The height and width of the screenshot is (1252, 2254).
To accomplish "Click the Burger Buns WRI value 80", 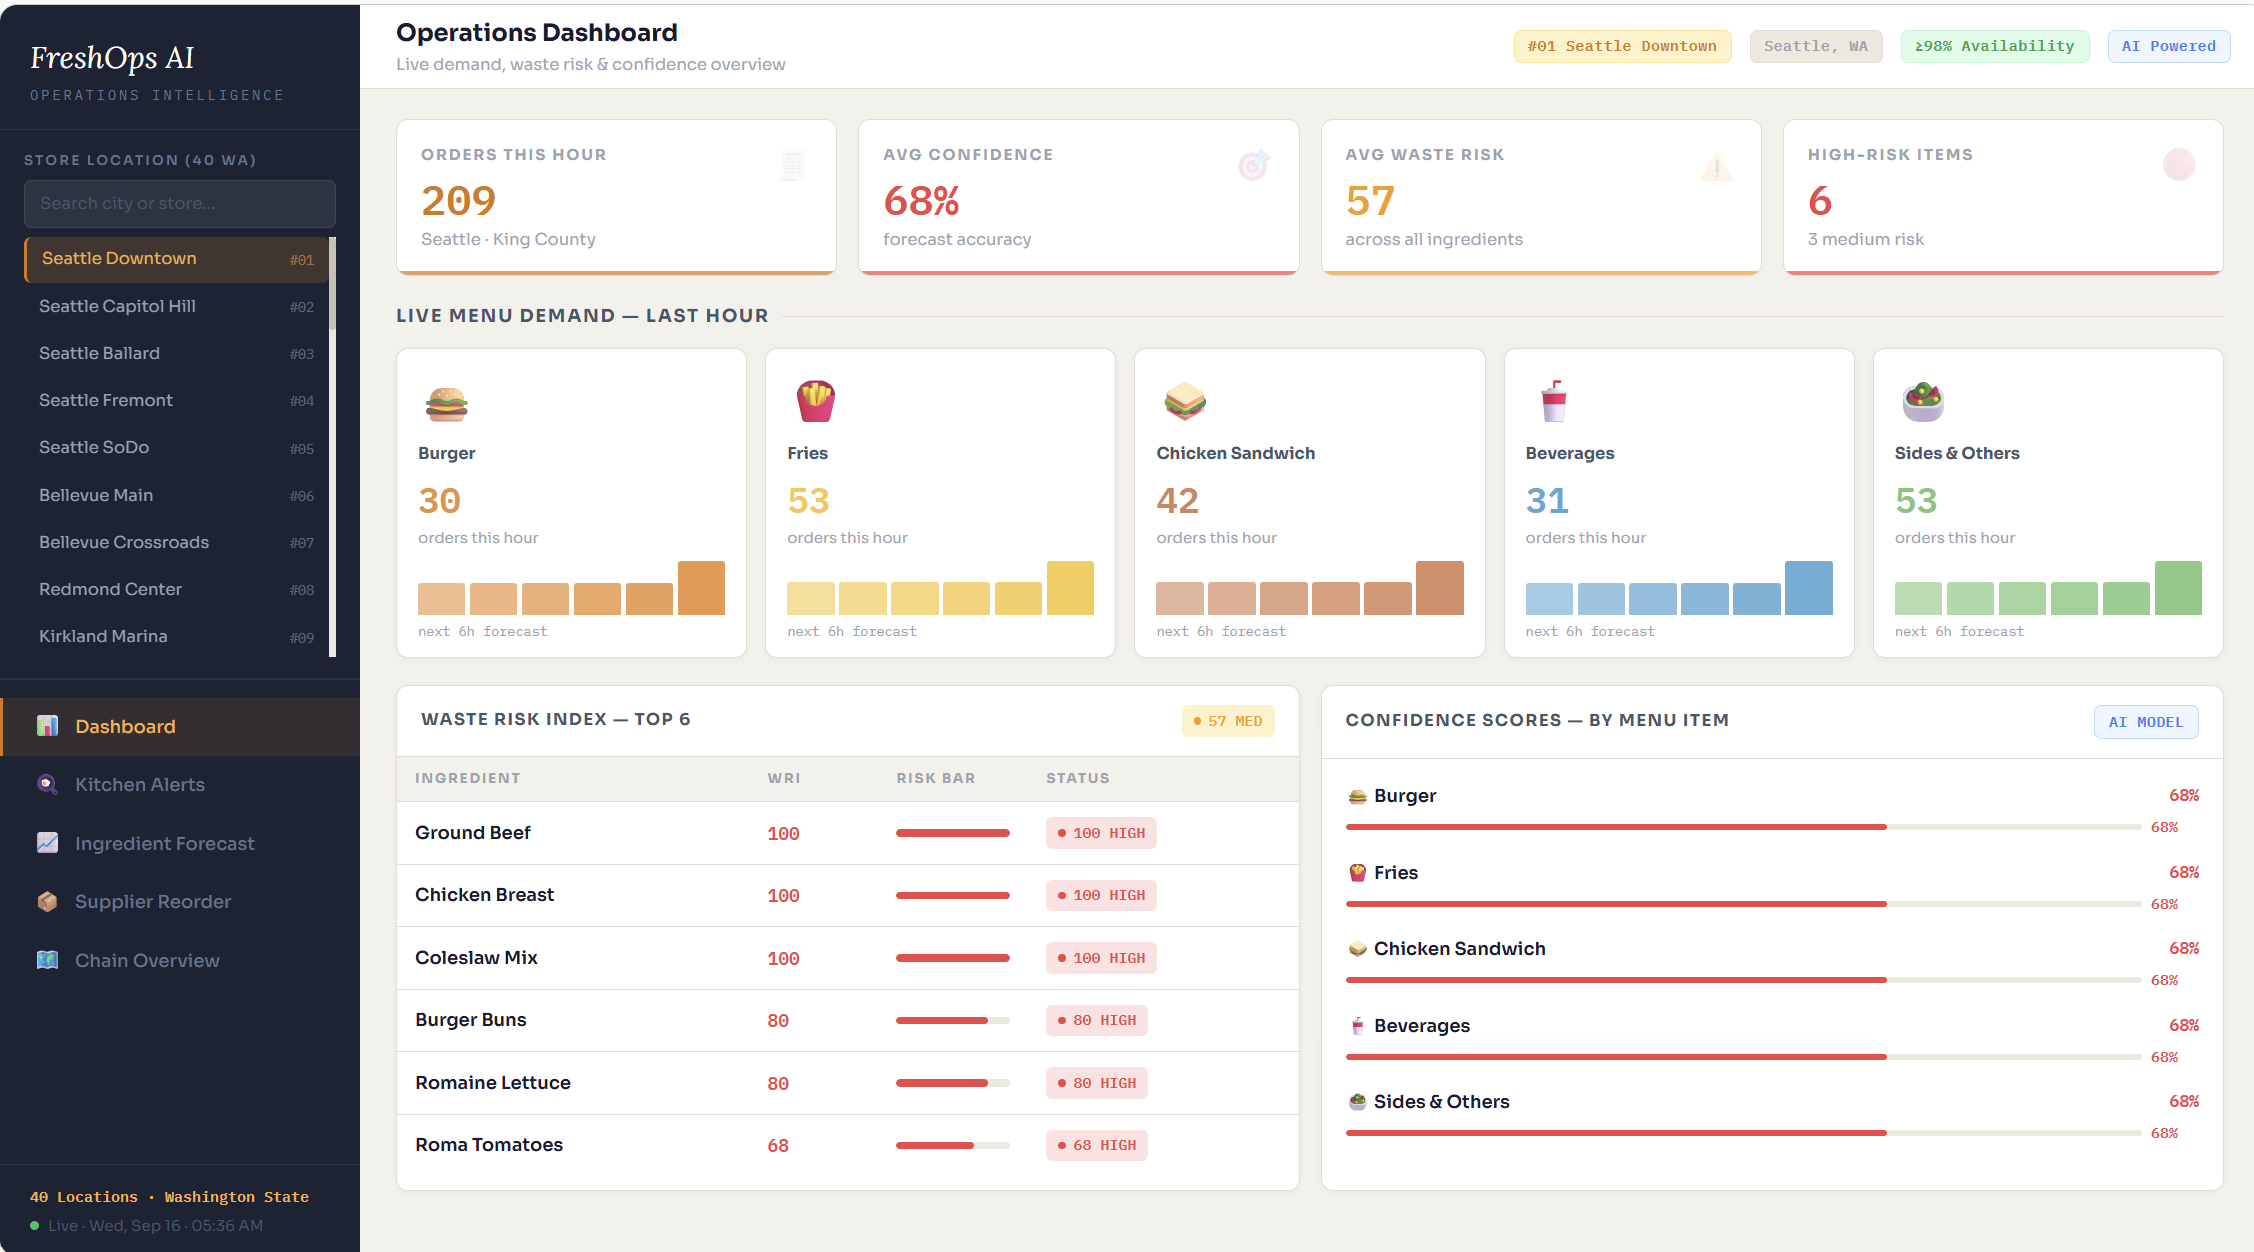I will click(x=778, y=1020).
